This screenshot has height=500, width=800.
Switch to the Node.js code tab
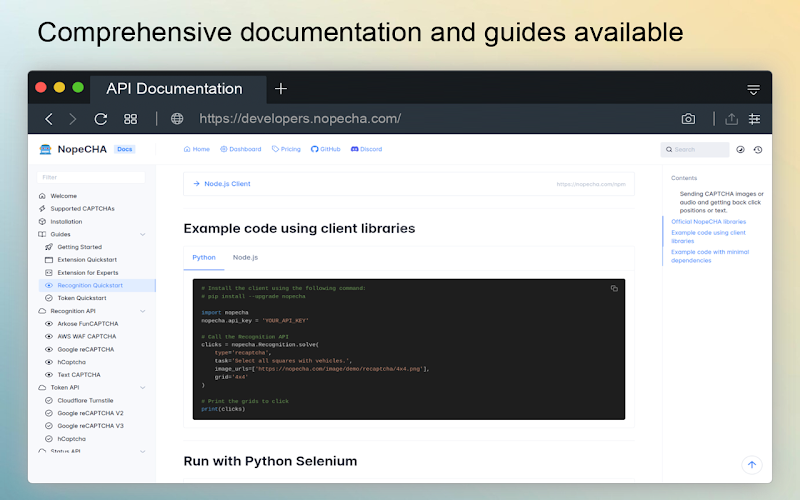pos(245,258)
